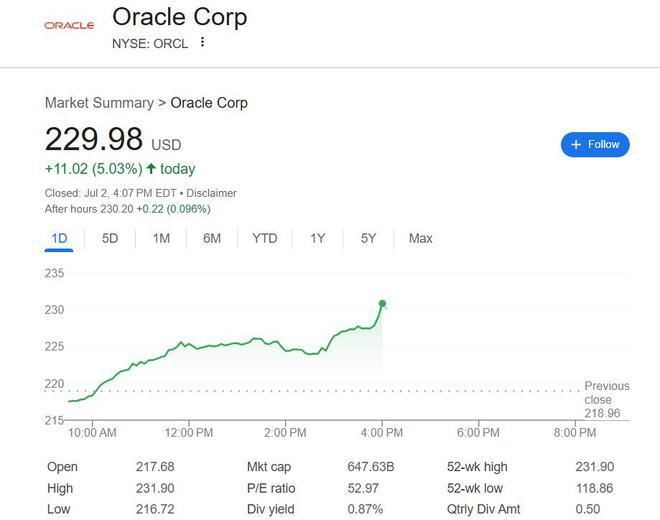Switch chart to 6M range
Screen dimensions: 660x520
coord(212,238)
